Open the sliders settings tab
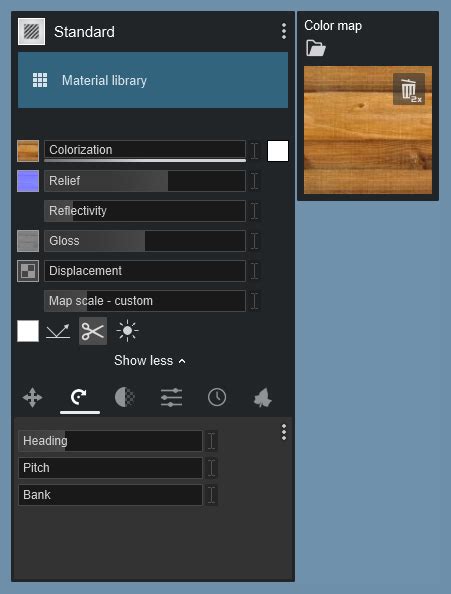This screenshot has width=451, height=594. point(171,398)
